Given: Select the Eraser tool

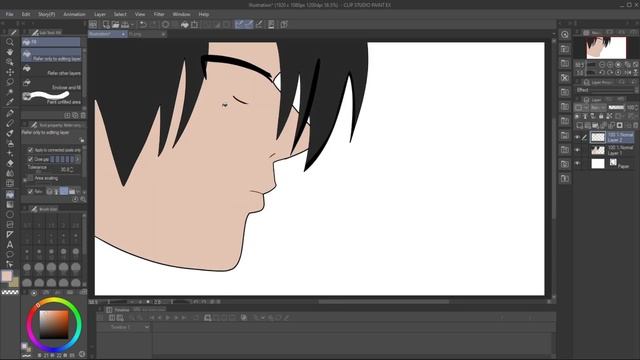Looking at the screenshot, I should coord(10,163).
